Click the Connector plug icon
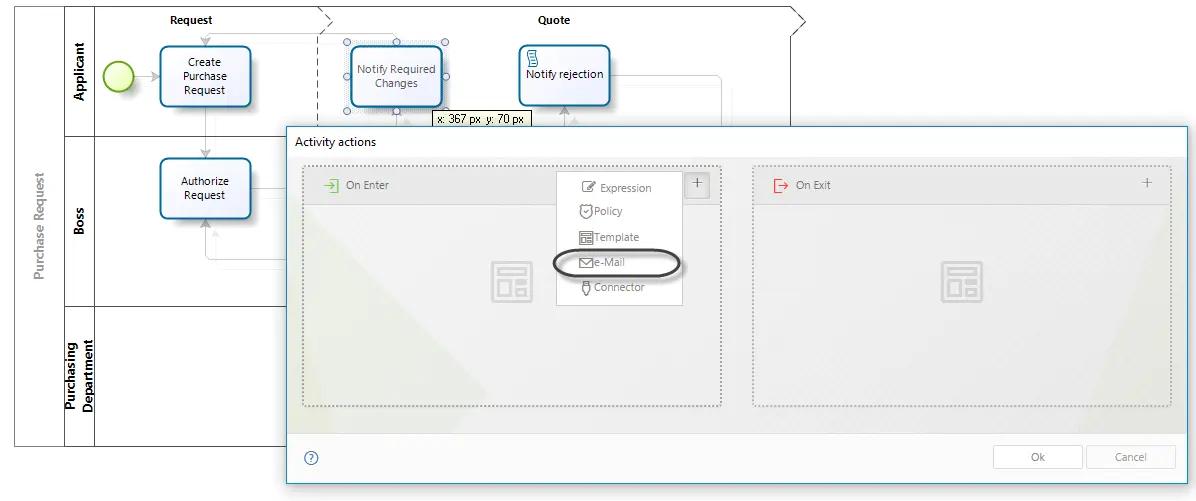Screen dimensions: 1196x501 (x=586, y=287)
